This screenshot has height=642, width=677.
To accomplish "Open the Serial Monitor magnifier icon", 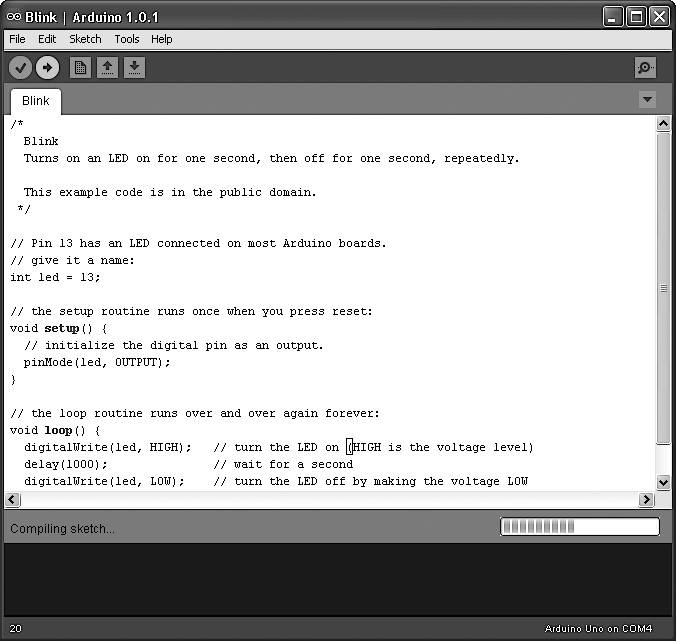I will point(645,68).
